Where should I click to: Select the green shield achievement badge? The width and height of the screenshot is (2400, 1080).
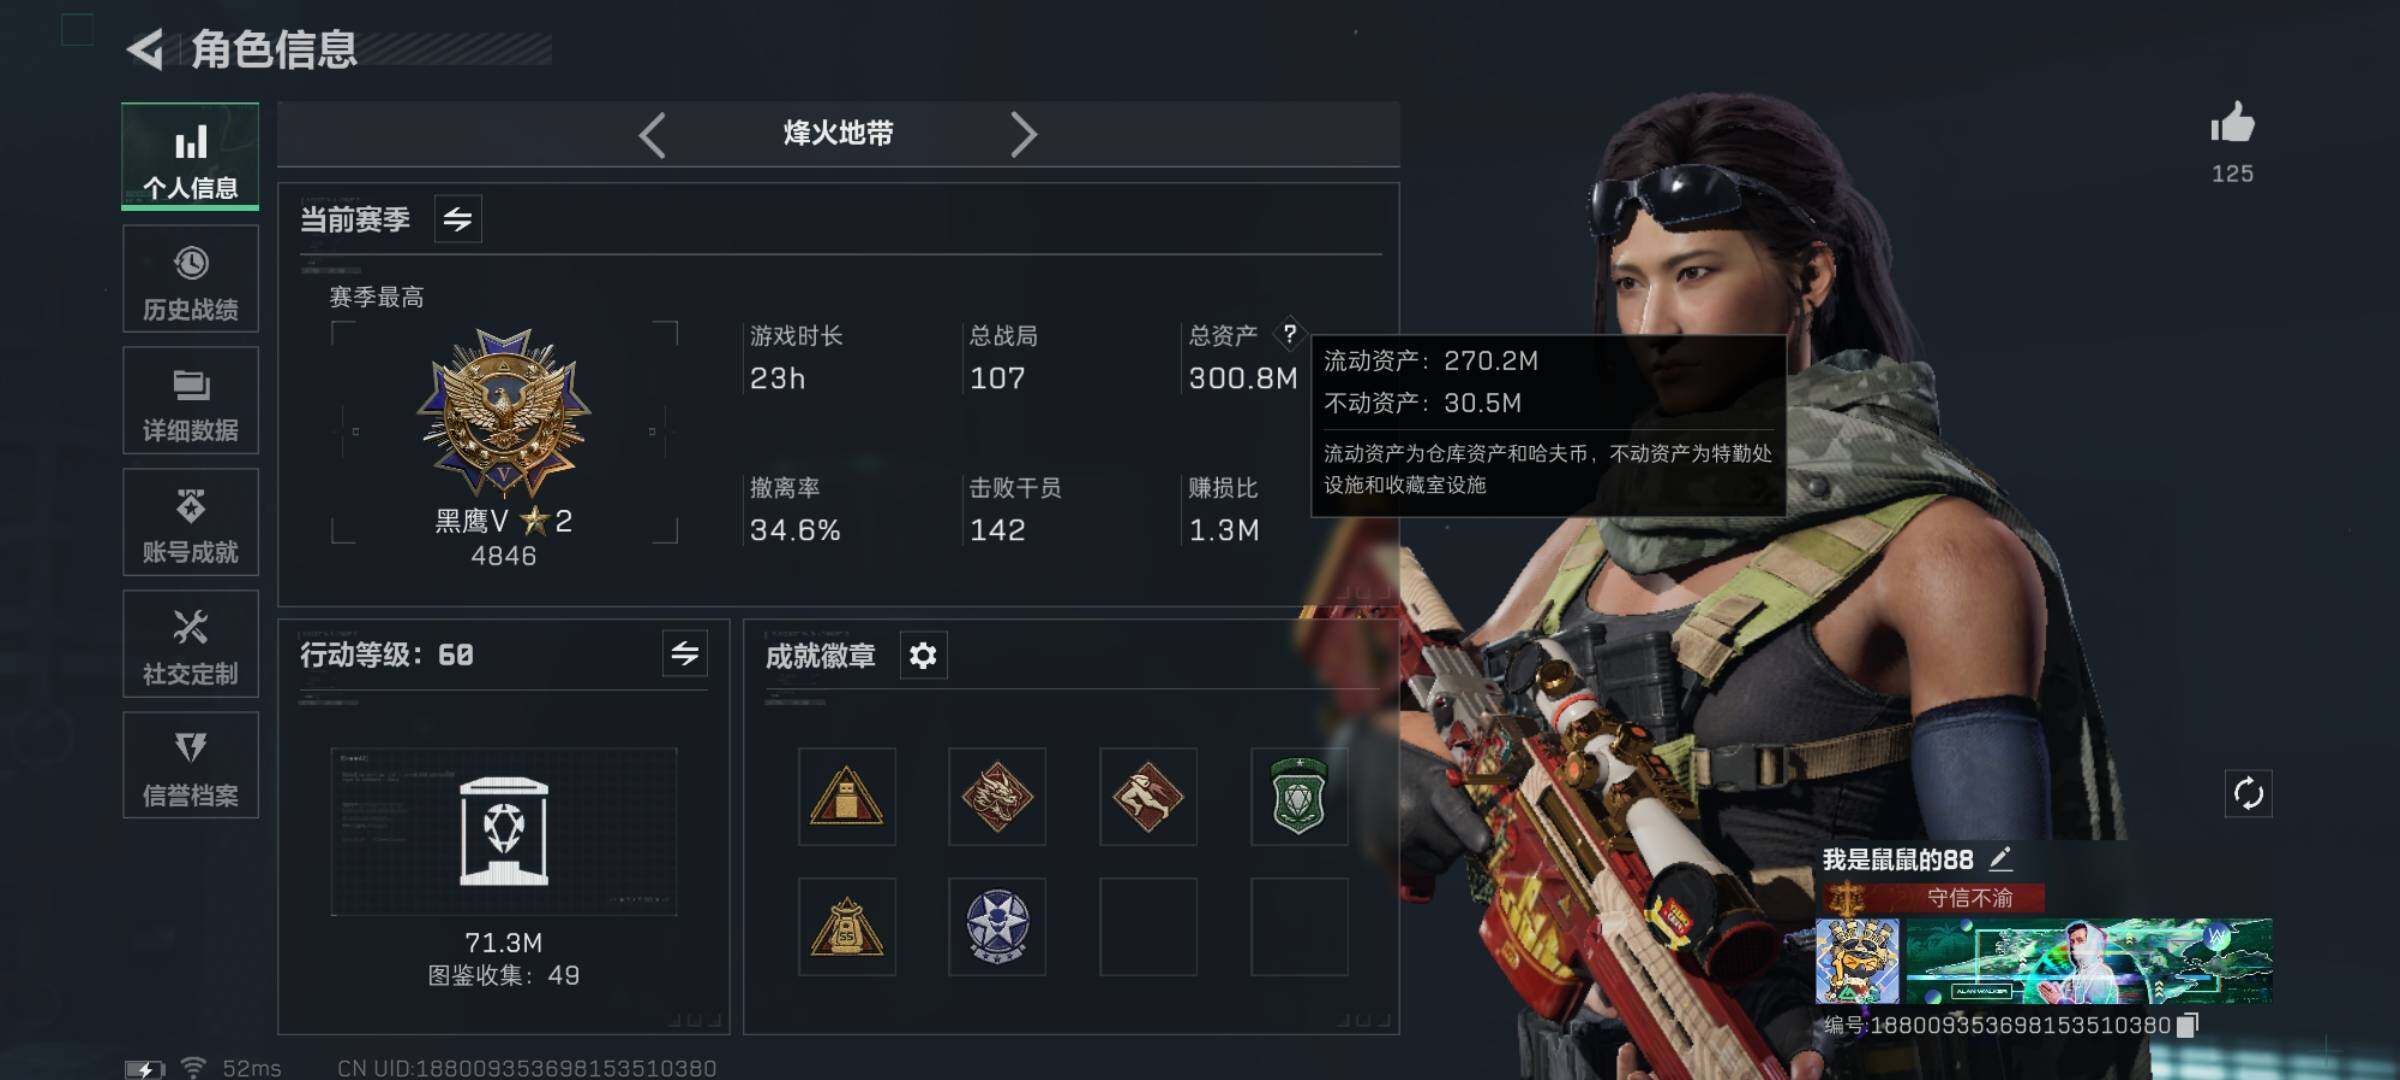click(1299, 797)
